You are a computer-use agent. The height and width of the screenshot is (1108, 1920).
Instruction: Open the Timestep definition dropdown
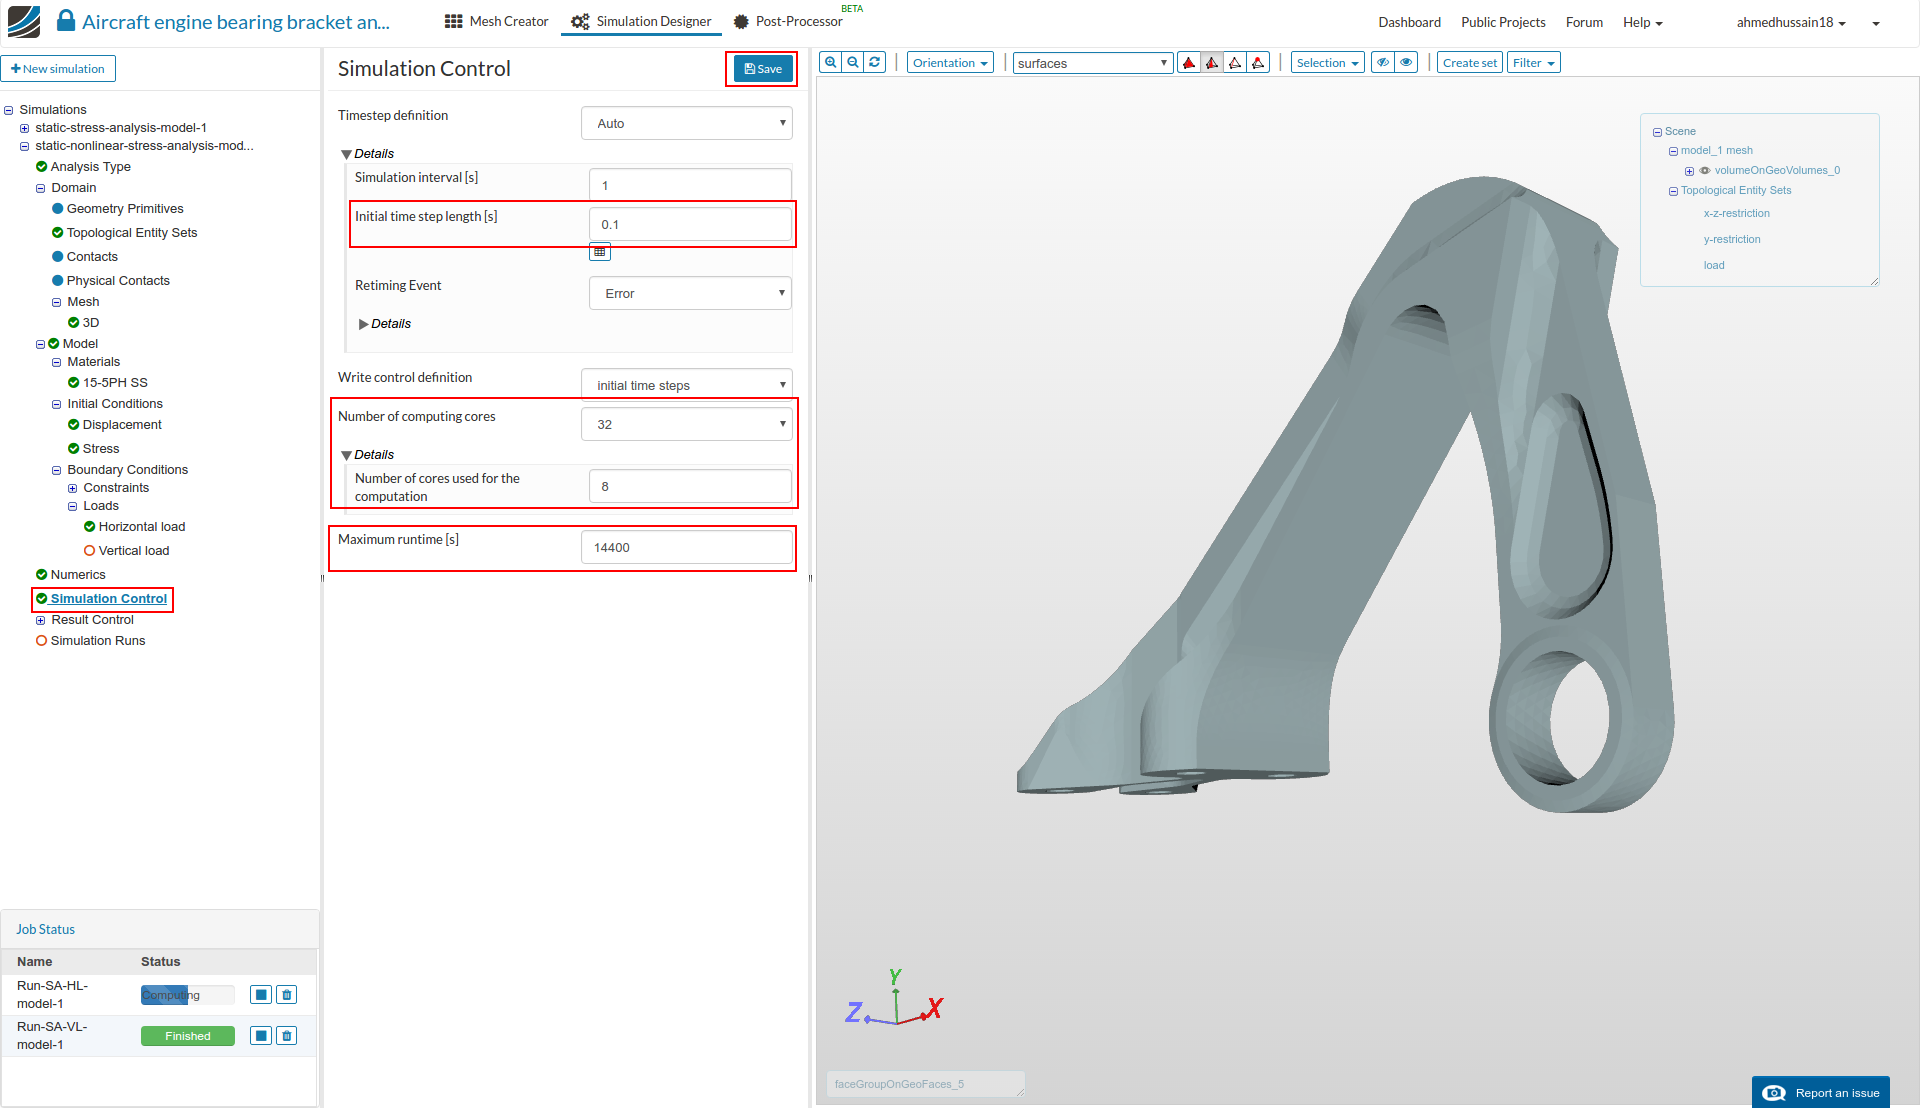point(687,124)
